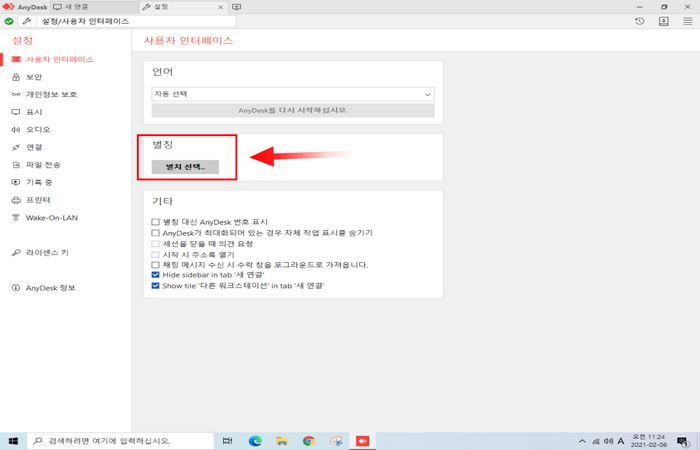
Task: Open File Explorer from the taskbar
Action: [282, 441]
